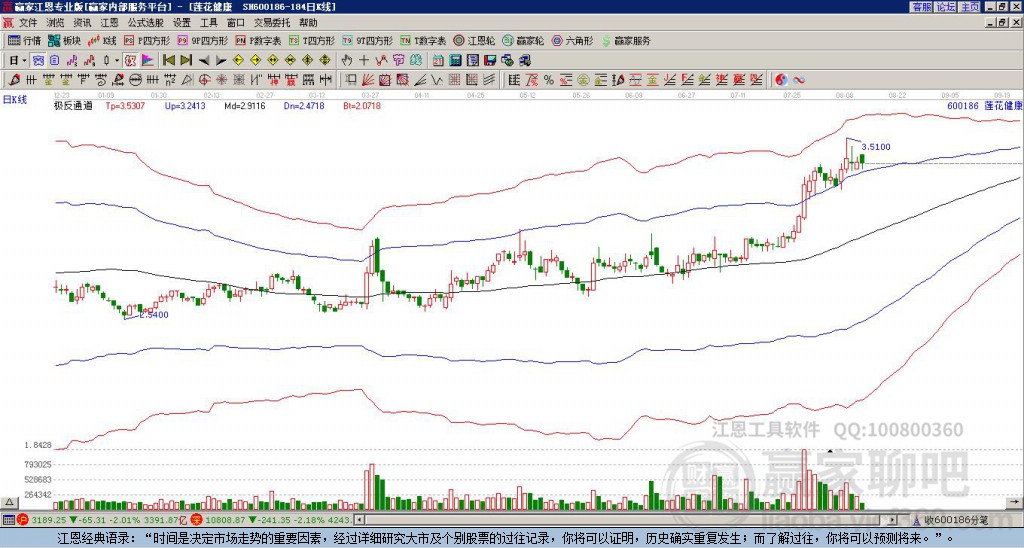Toggle the pressed blue chart-mode button
Viewport: 1024px width, 548px height.
click(x=39, y=61)
